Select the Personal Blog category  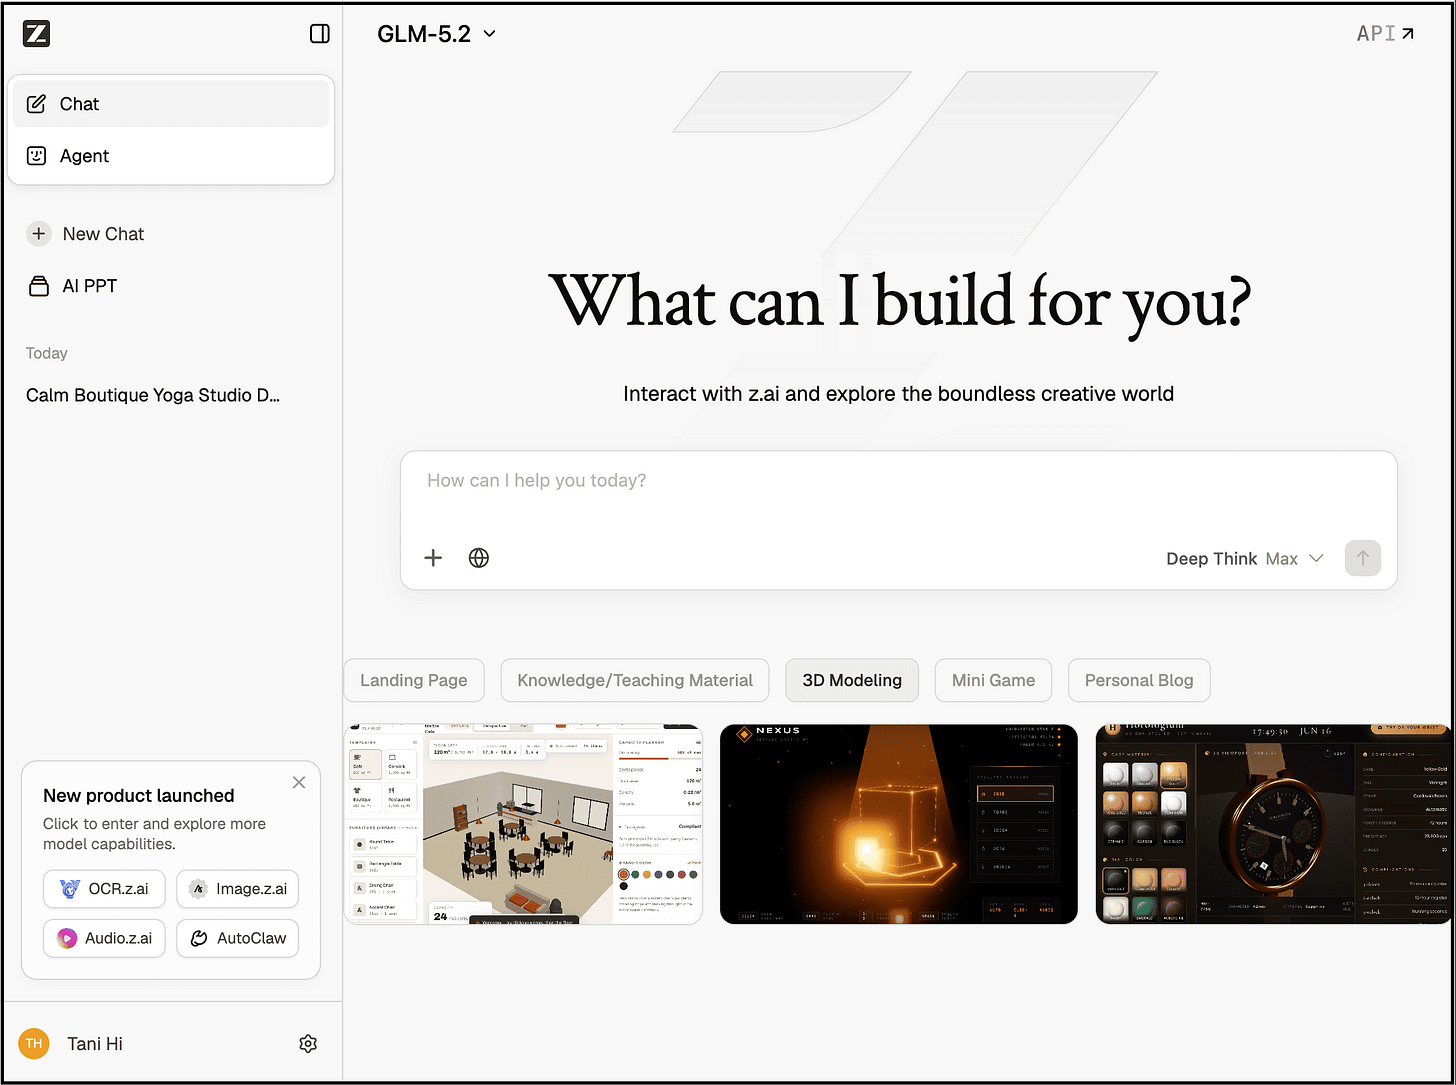[x=1139, y=680]
